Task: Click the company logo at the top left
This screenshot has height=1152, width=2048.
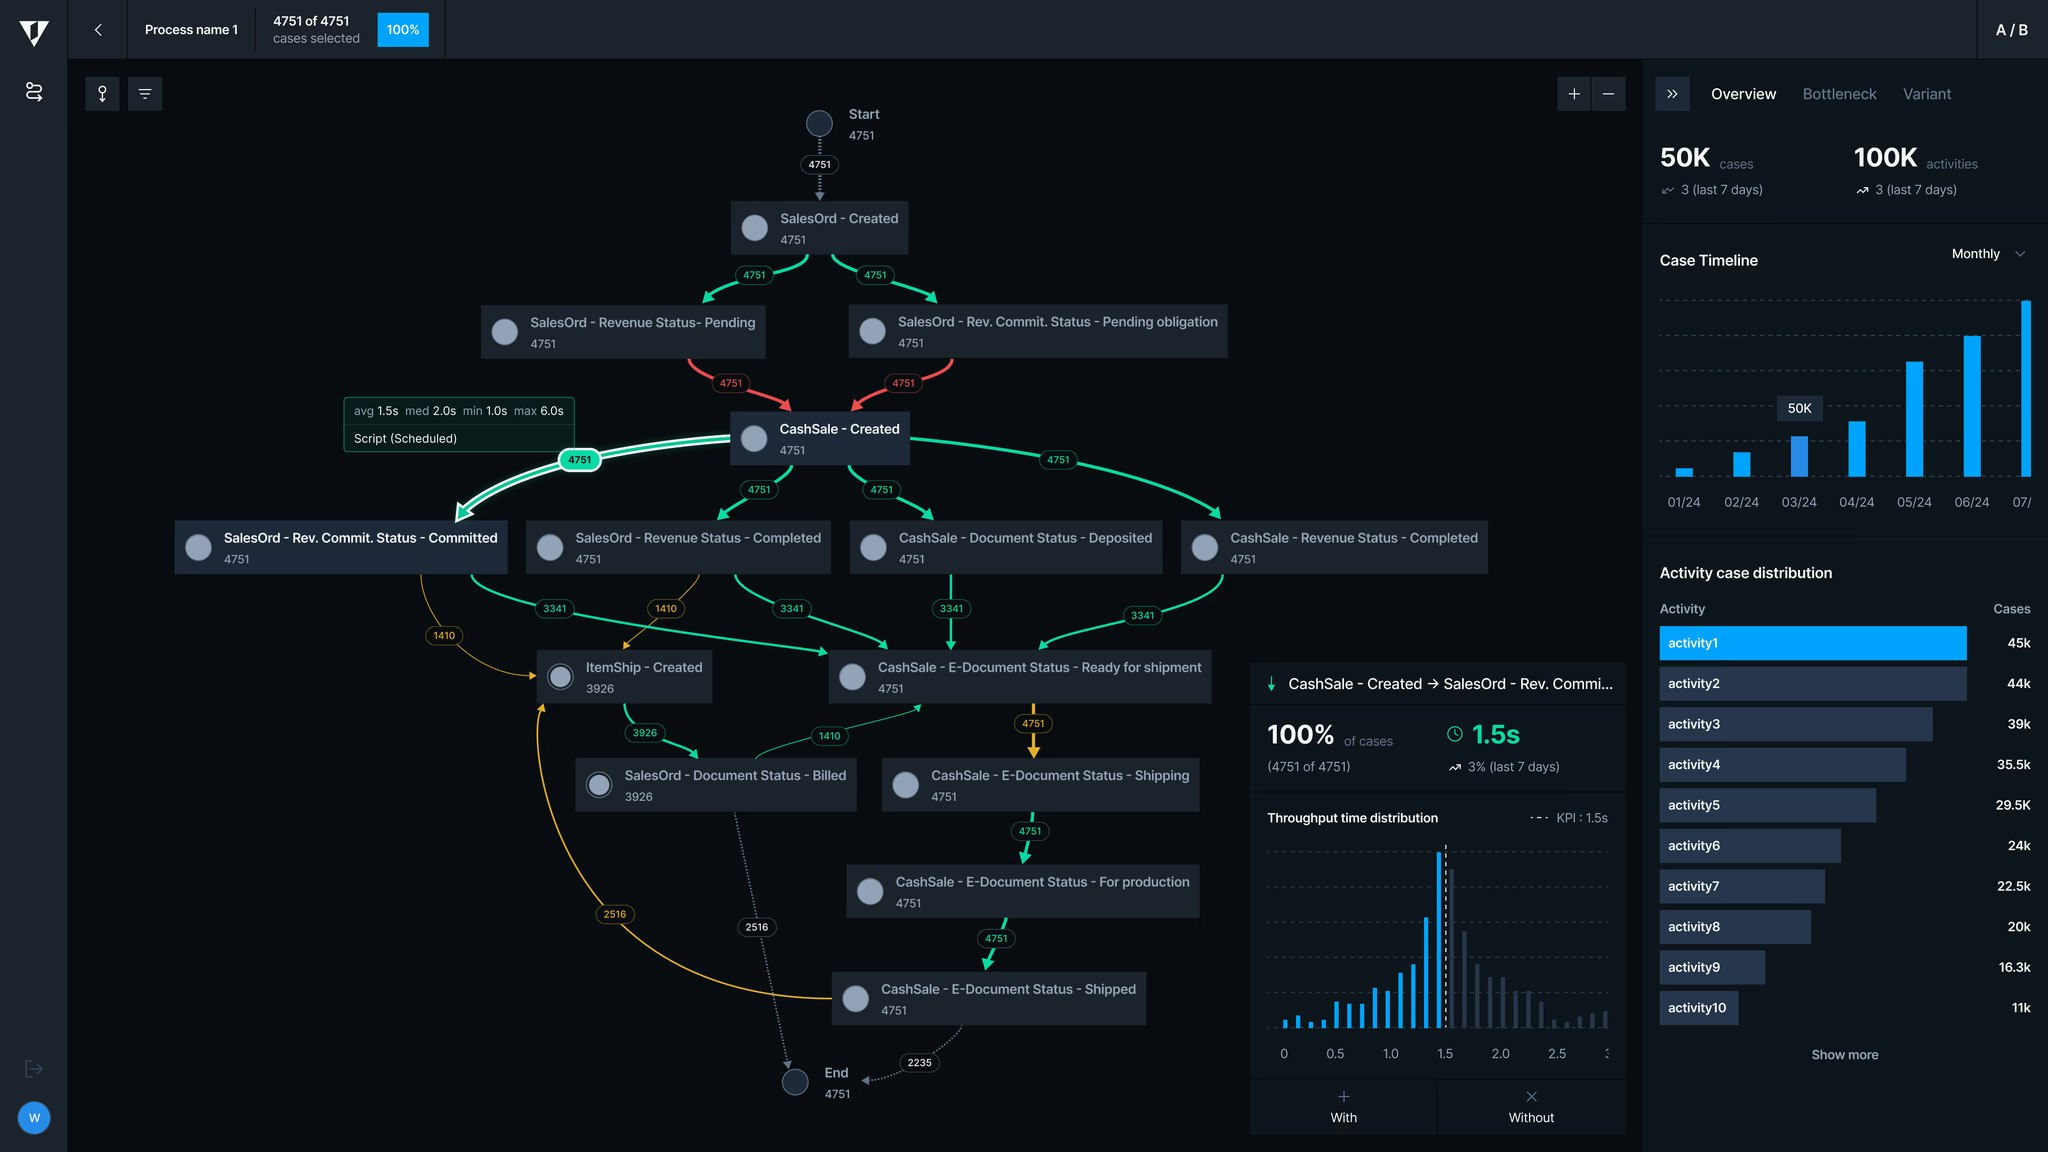Action: click(33, 30)
